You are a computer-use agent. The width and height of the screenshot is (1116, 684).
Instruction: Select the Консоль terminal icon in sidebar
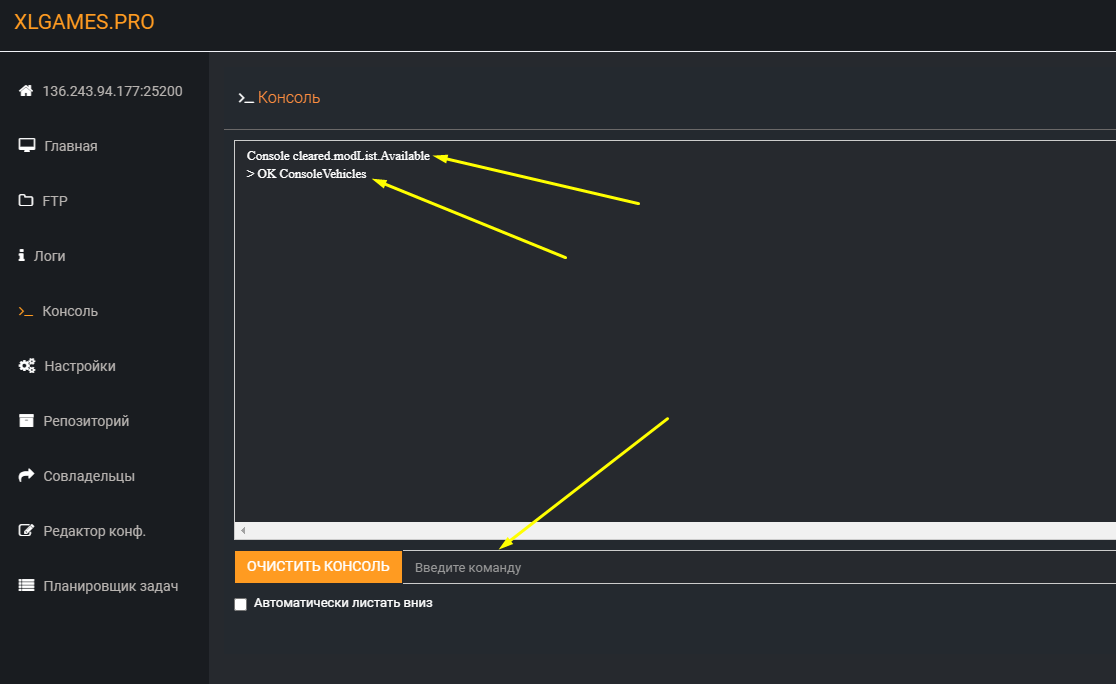[x=26, y=311]
